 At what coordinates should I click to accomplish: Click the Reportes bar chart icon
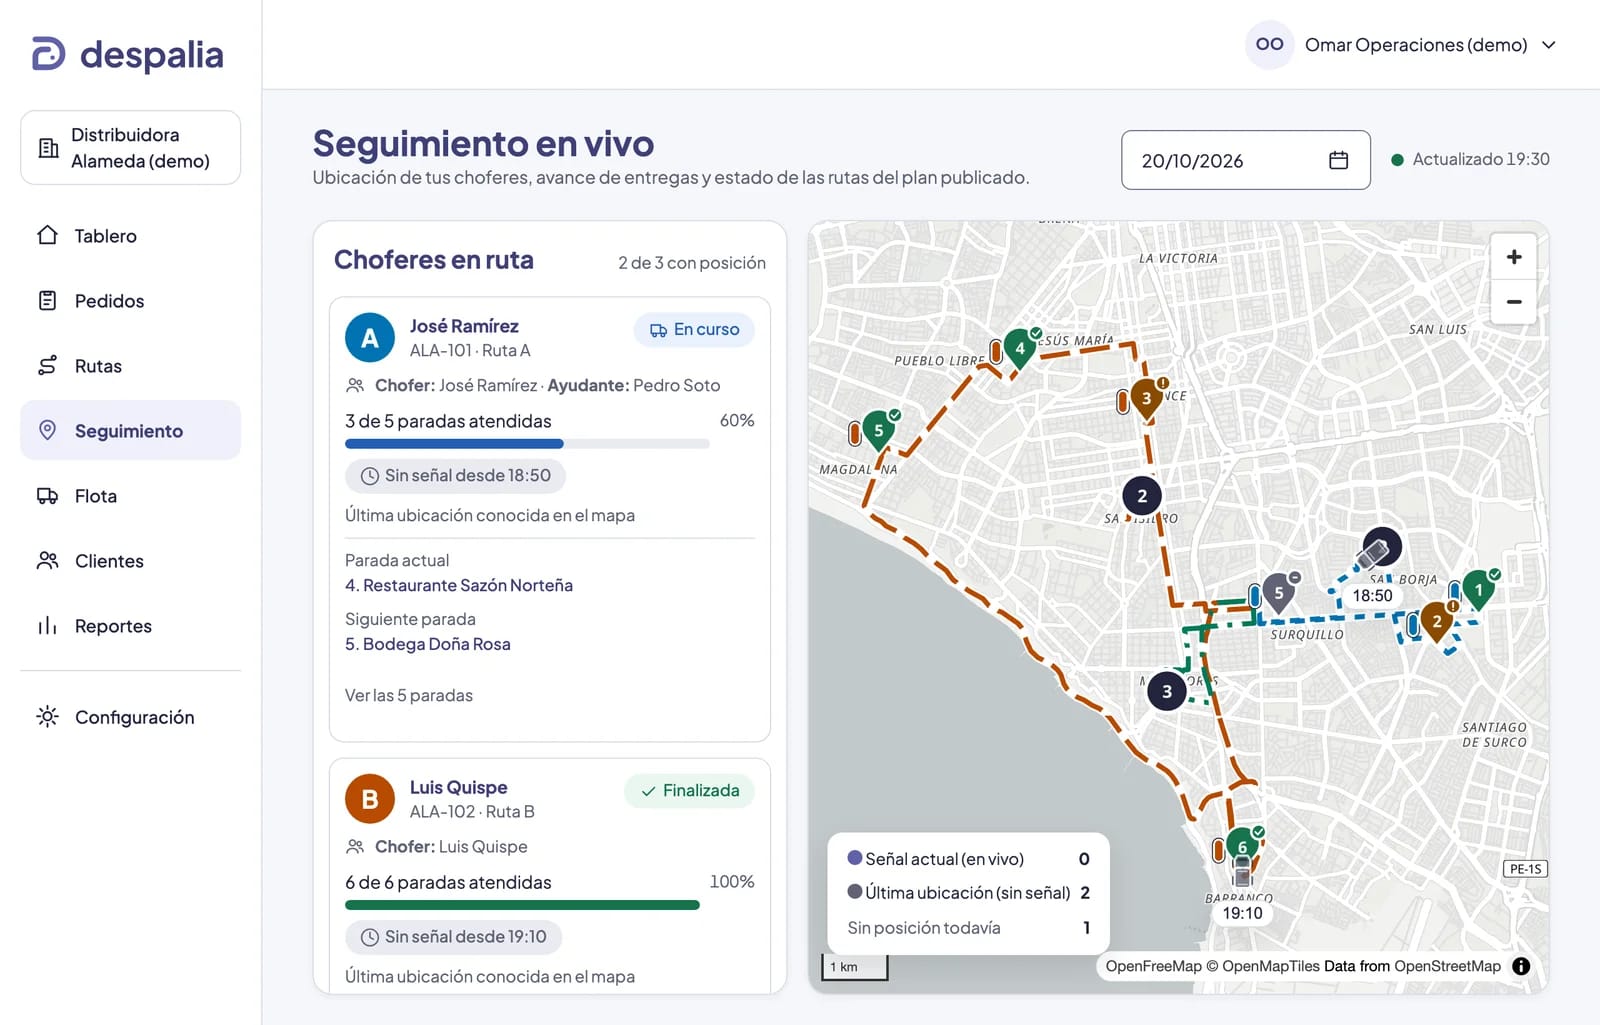click(x=47, y=626)
